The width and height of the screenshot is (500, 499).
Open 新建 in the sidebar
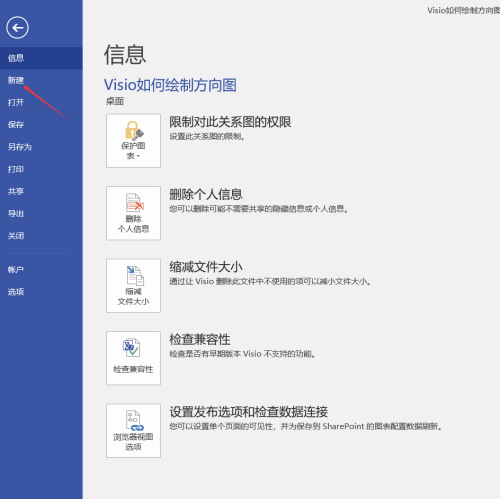pyautogui.click(x=41, y=80)
